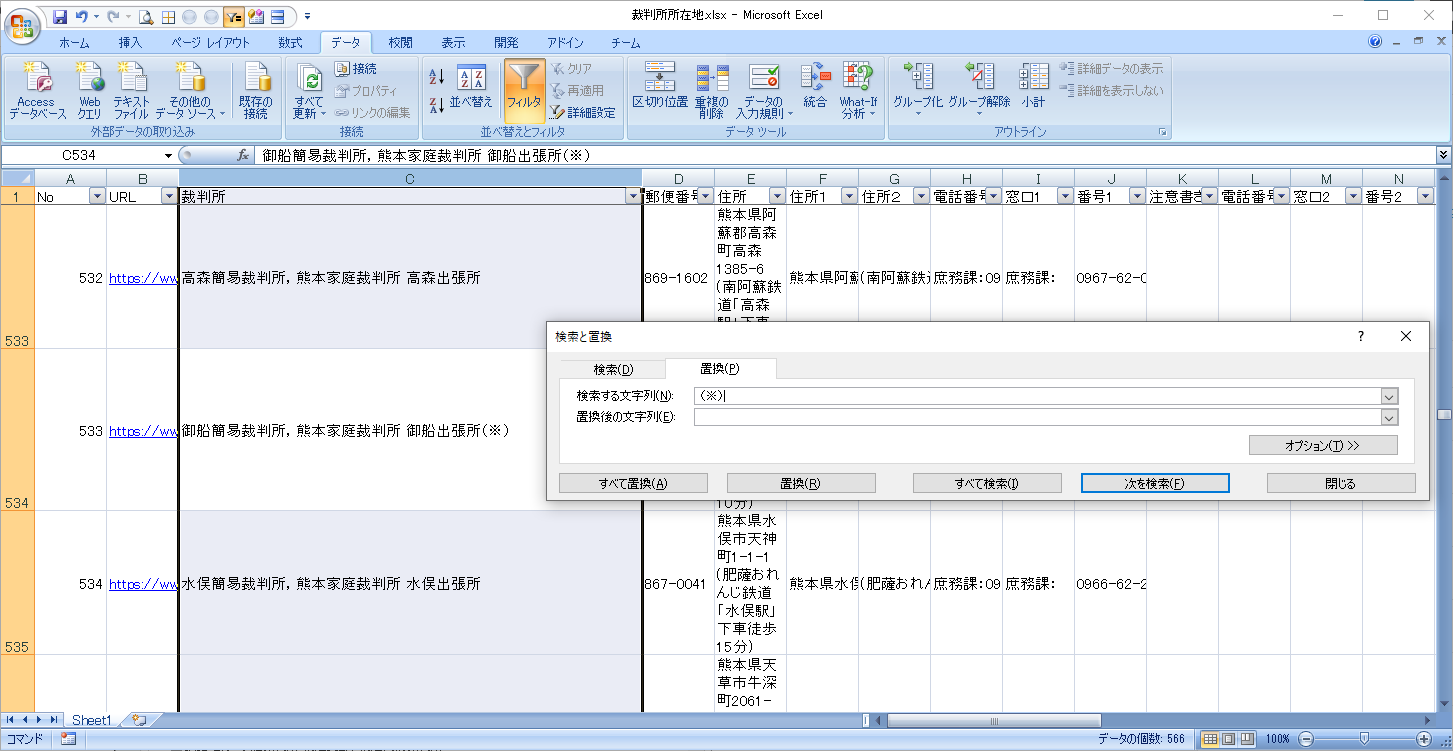Open Print Preview from Quick Access toolbar

[x=146, y=17]
